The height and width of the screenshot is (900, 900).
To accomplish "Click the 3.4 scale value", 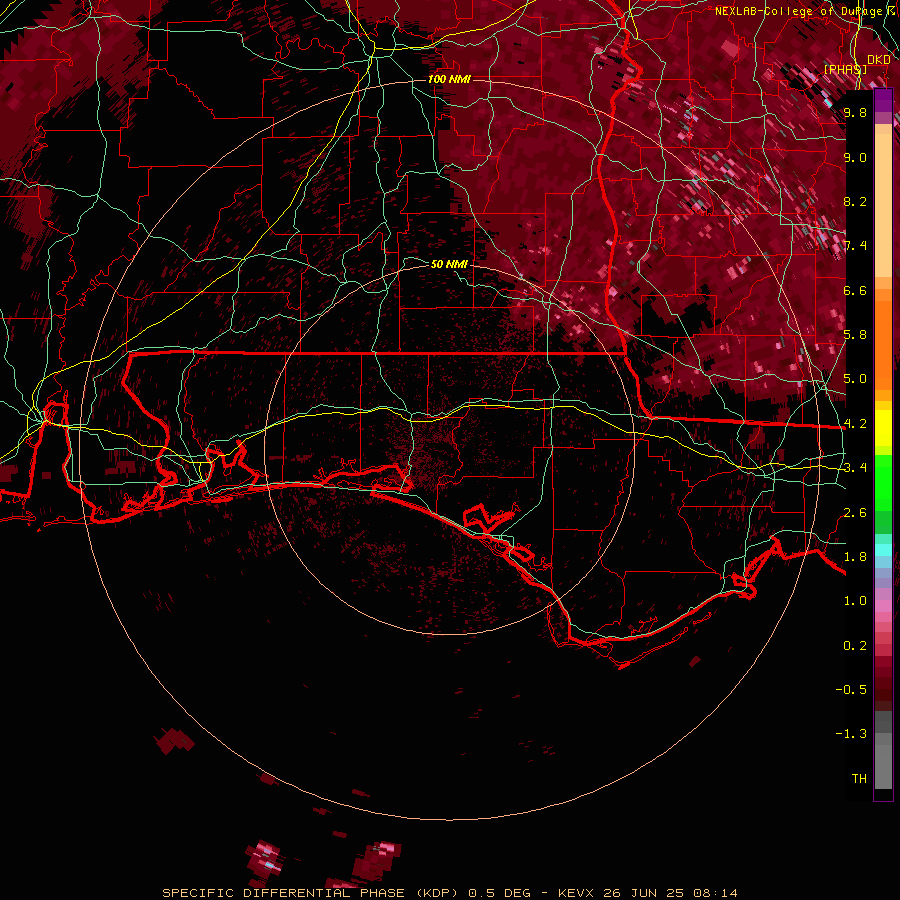I will tap(855, 468).
